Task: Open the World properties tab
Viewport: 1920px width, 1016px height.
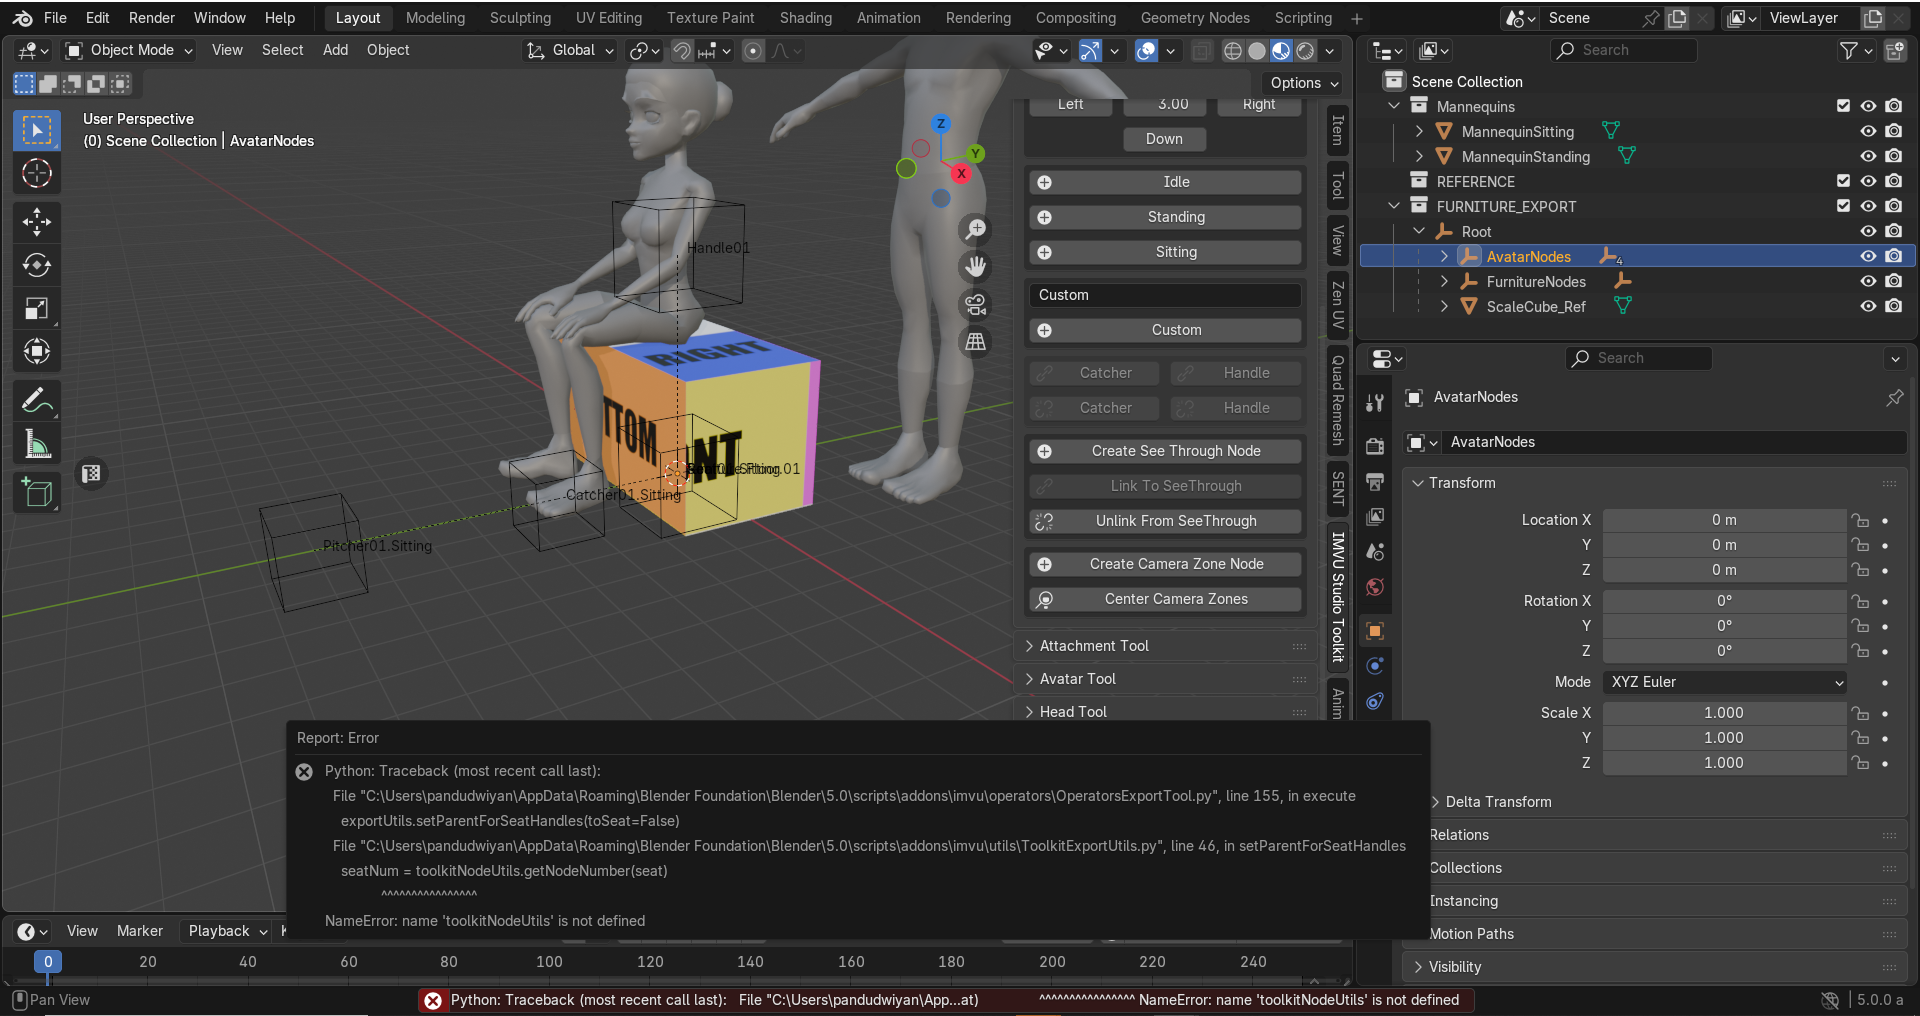Action: coord(1375,587)
